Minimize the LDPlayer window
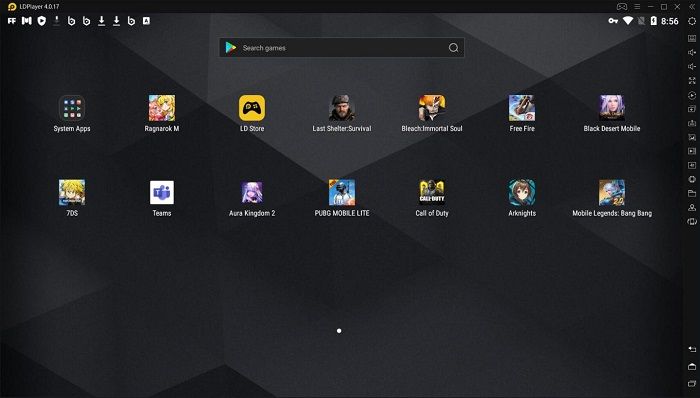The width and height of the screenshot is (700, 398). tap(650, 7)
